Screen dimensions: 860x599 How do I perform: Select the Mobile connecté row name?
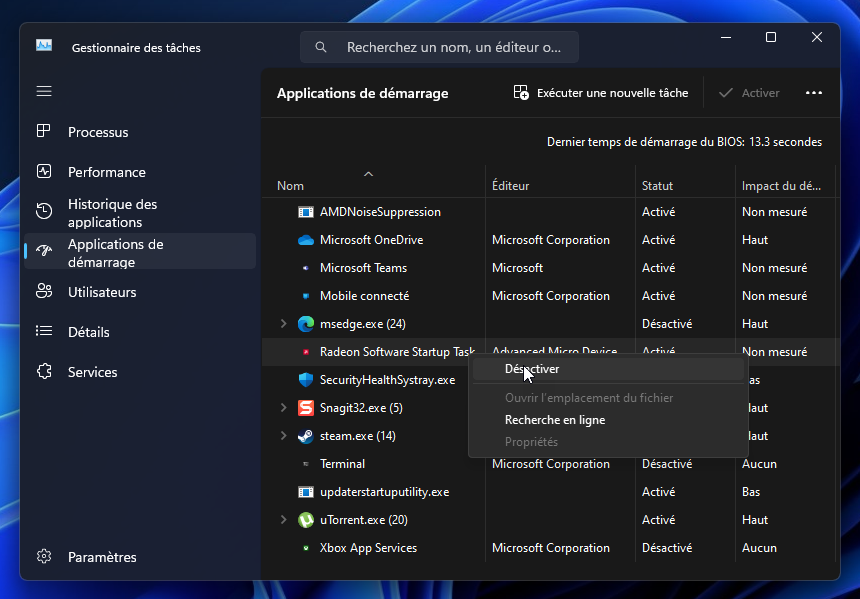pos(364,296)
